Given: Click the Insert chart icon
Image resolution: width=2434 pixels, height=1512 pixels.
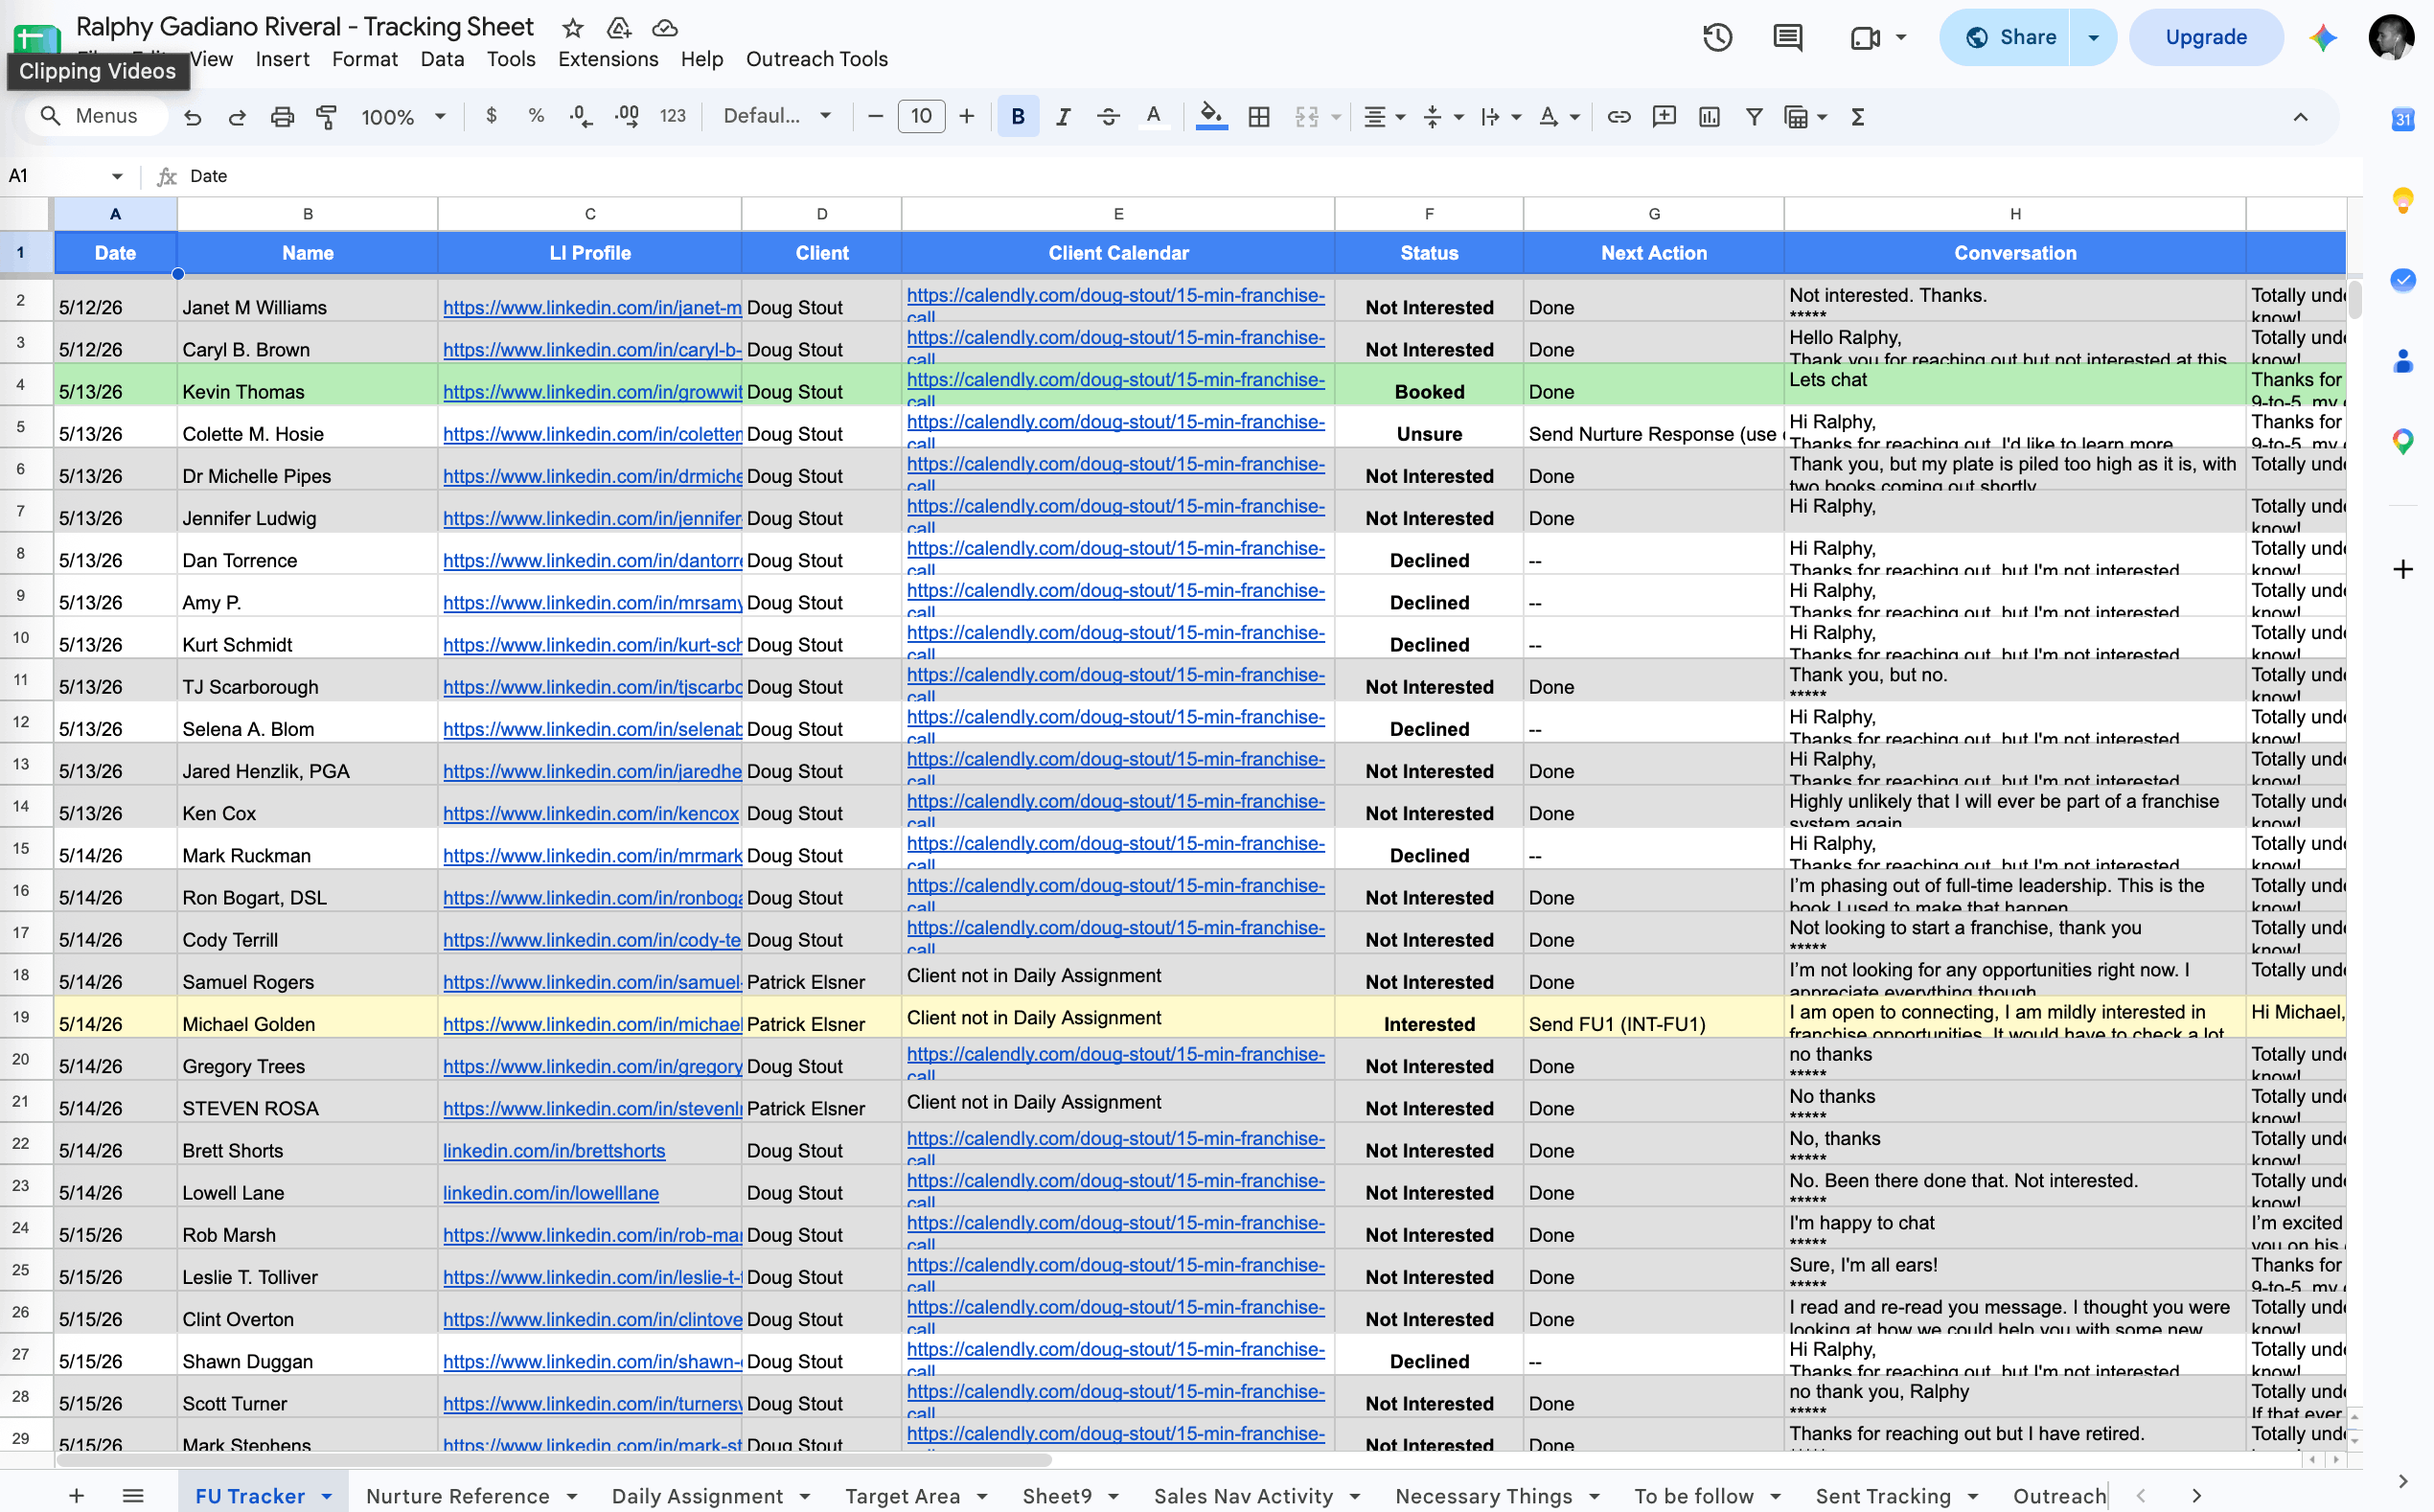Looking at the screenshot, I should 1709,117.
